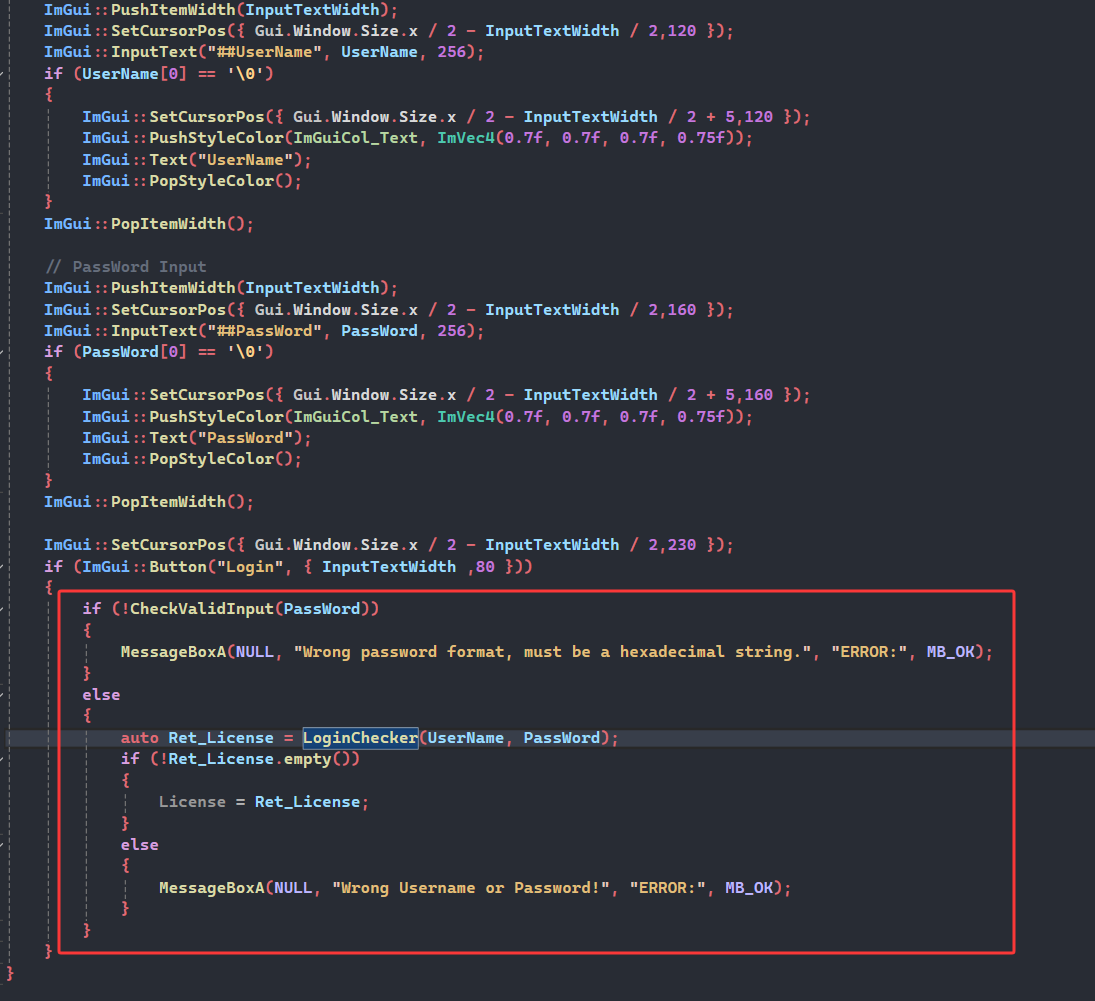Collapse the if (PassWord[0] == '\0') block
This screenshot has width=1095, height=1001.
click(3, 352)
